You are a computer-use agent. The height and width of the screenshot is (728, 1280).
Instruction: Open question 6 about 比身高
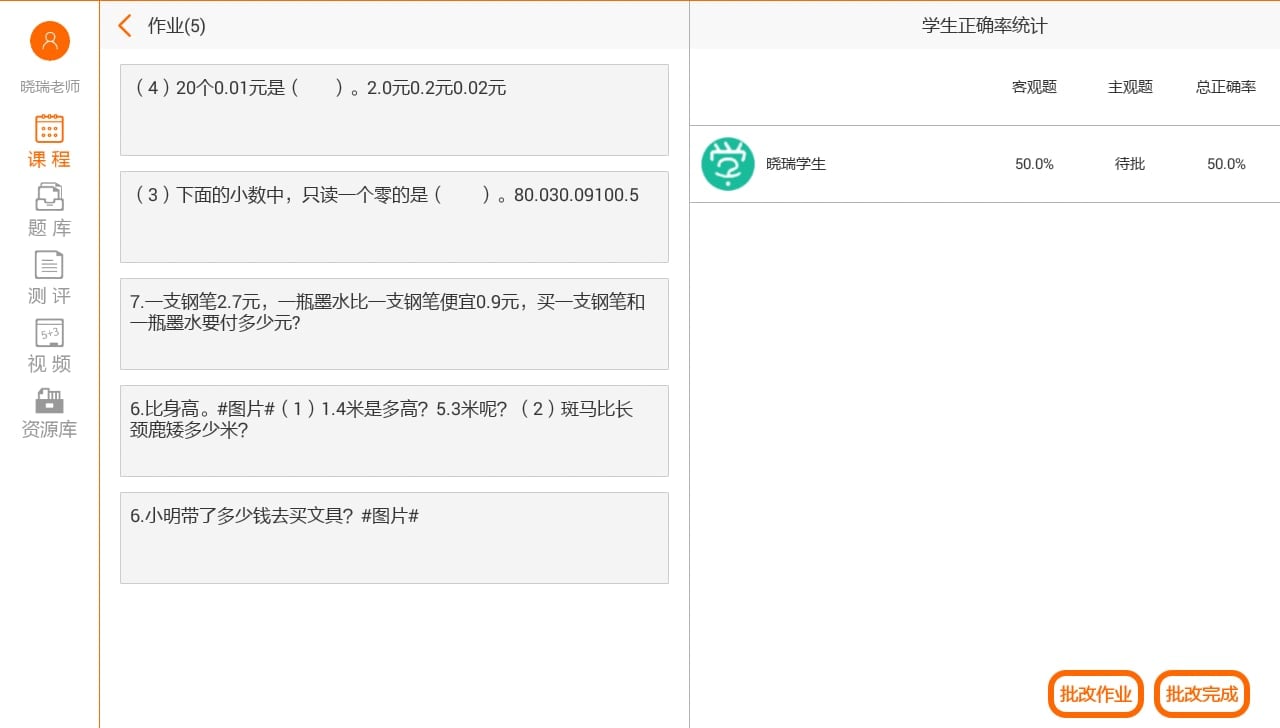(394, 431)
